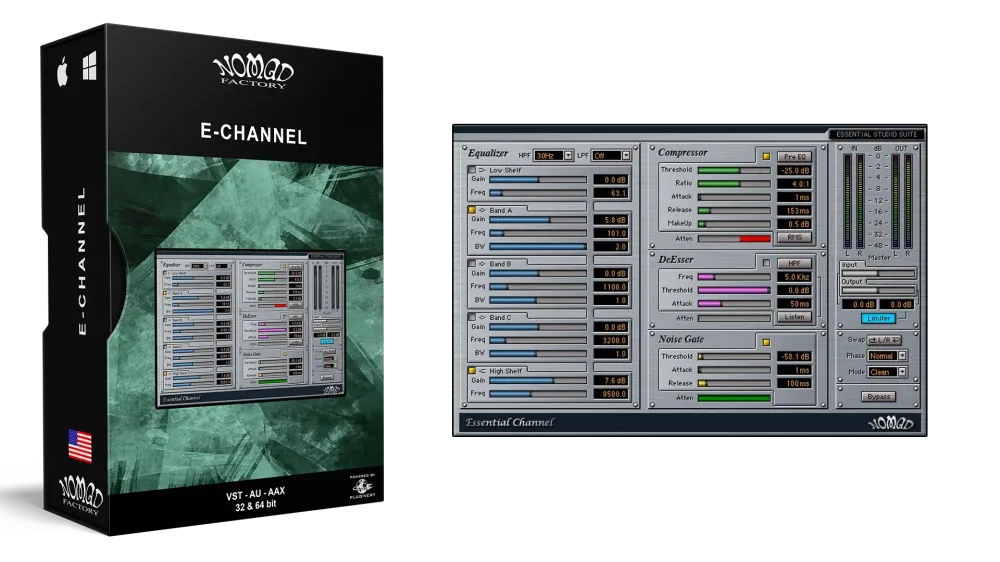
Task: Enable the Band C checkbox
Action: [472, 317]
